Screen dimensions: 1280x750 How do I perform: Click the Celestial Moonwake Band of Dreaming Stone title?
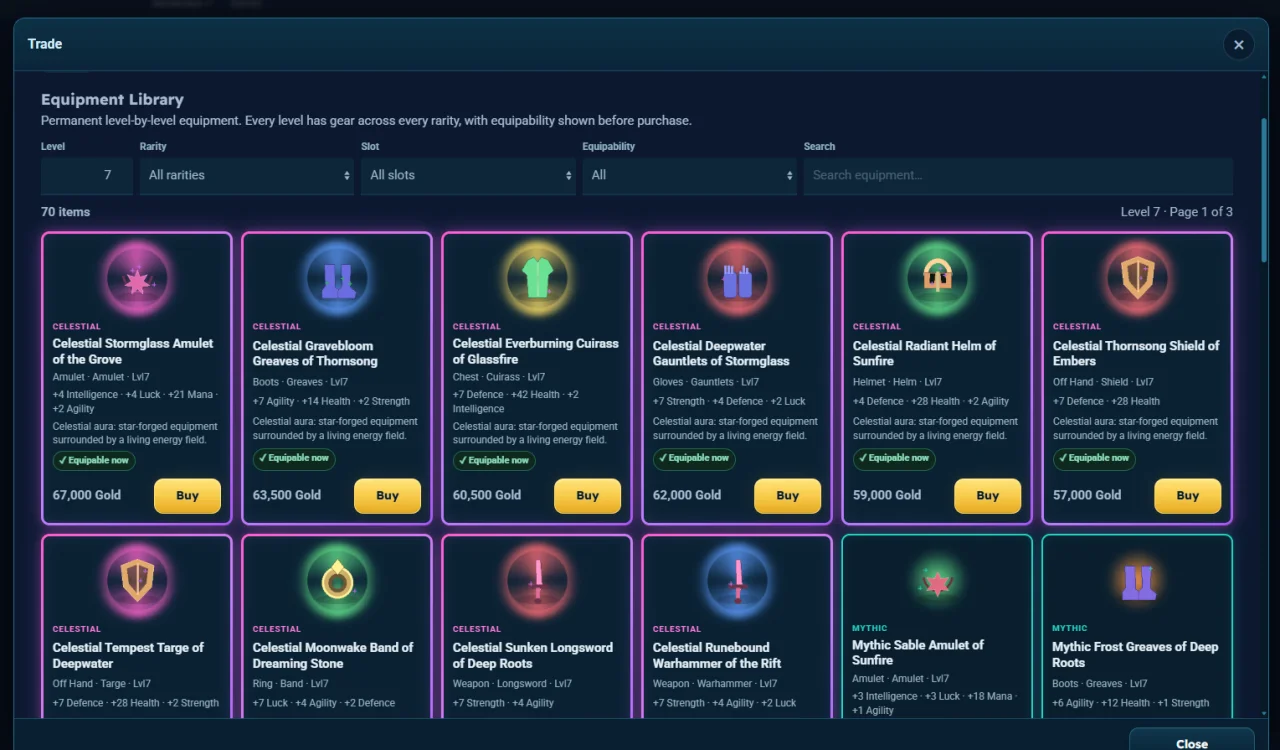[333, 655]
